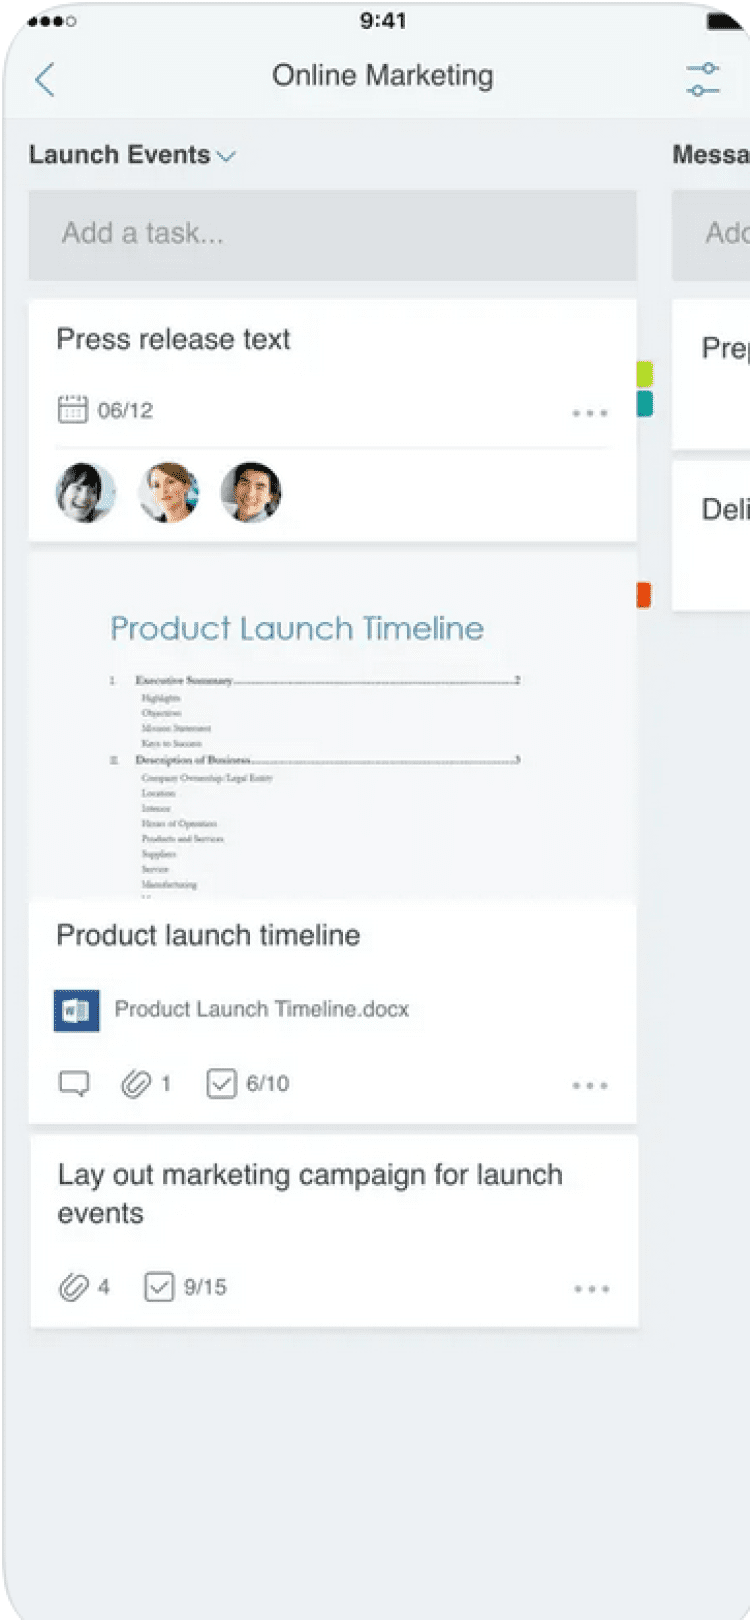Open the Word document icon
This screenshot has height=1620, width=750.
pos(77,1010)
